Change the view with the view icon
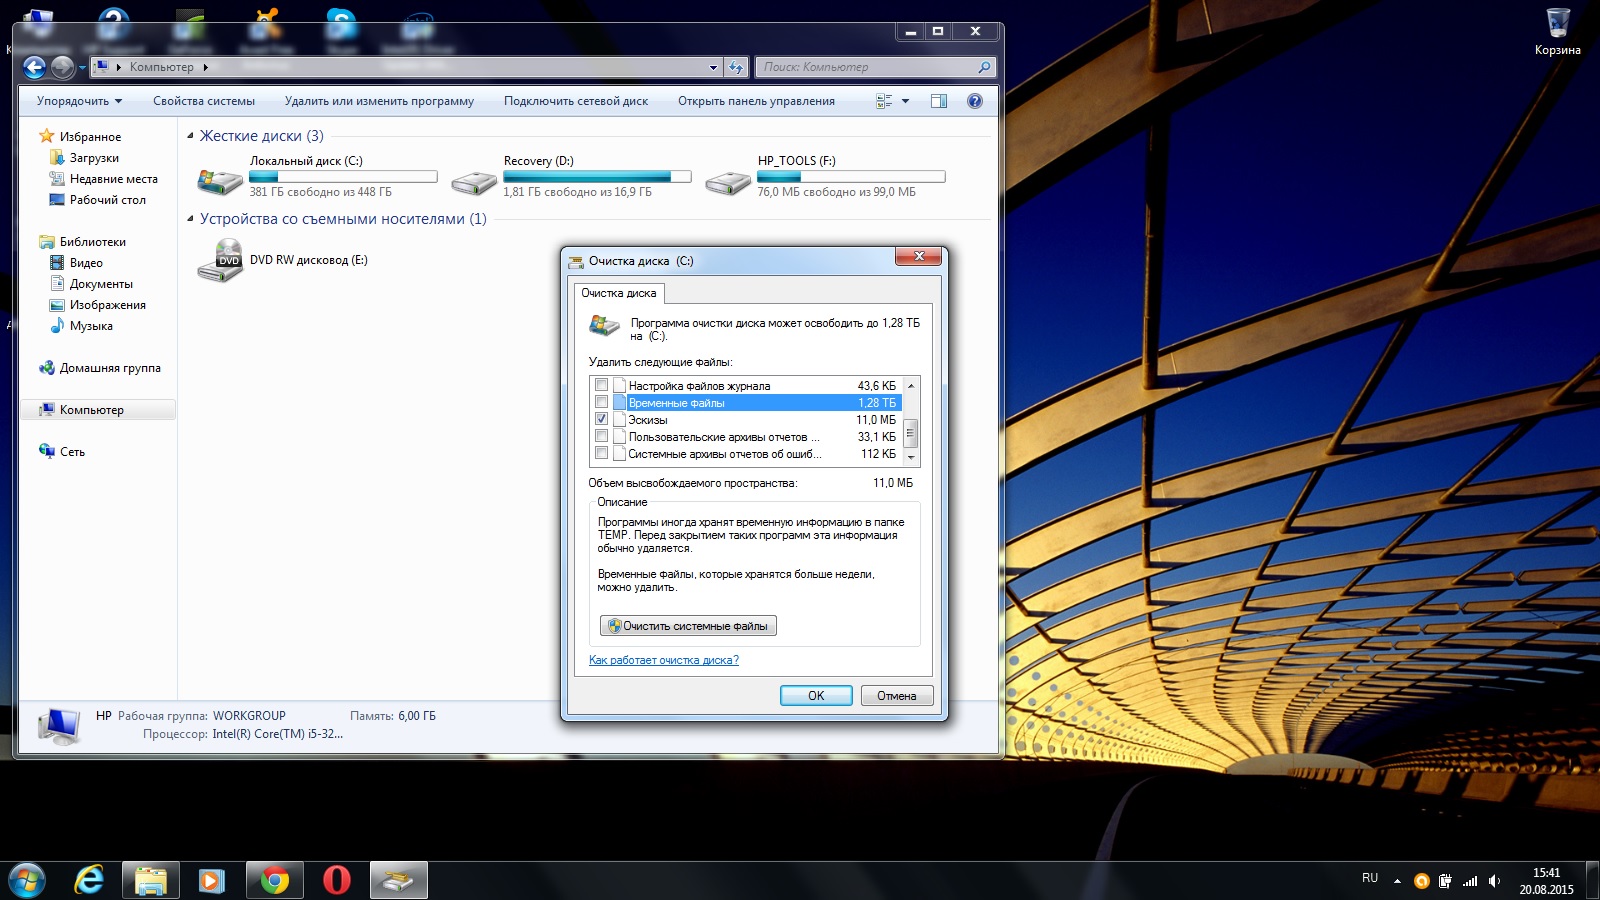 (884, 101)
